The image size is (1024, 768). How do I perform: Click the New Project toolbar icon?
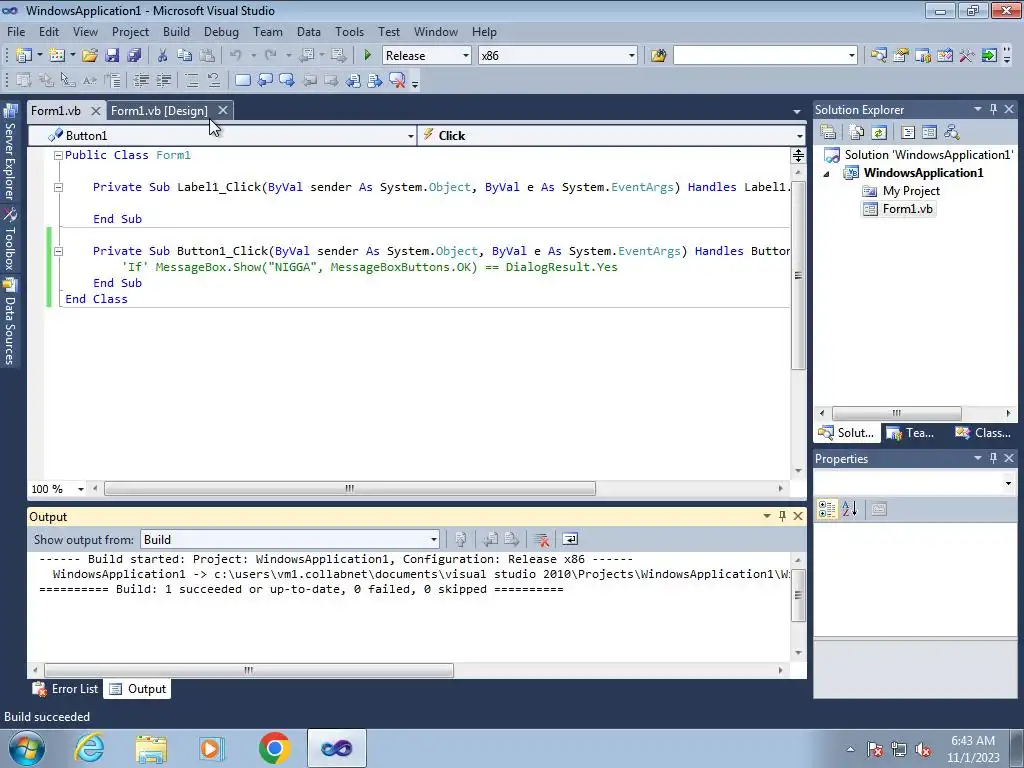pos(24,56)
